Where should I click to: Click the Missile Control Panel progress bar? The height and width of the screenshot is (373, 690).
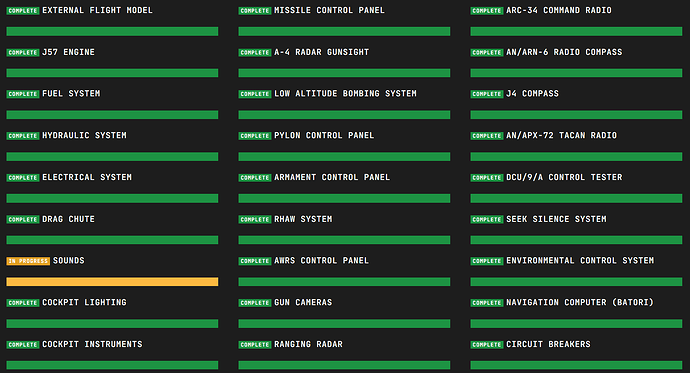tap(344, 31)
